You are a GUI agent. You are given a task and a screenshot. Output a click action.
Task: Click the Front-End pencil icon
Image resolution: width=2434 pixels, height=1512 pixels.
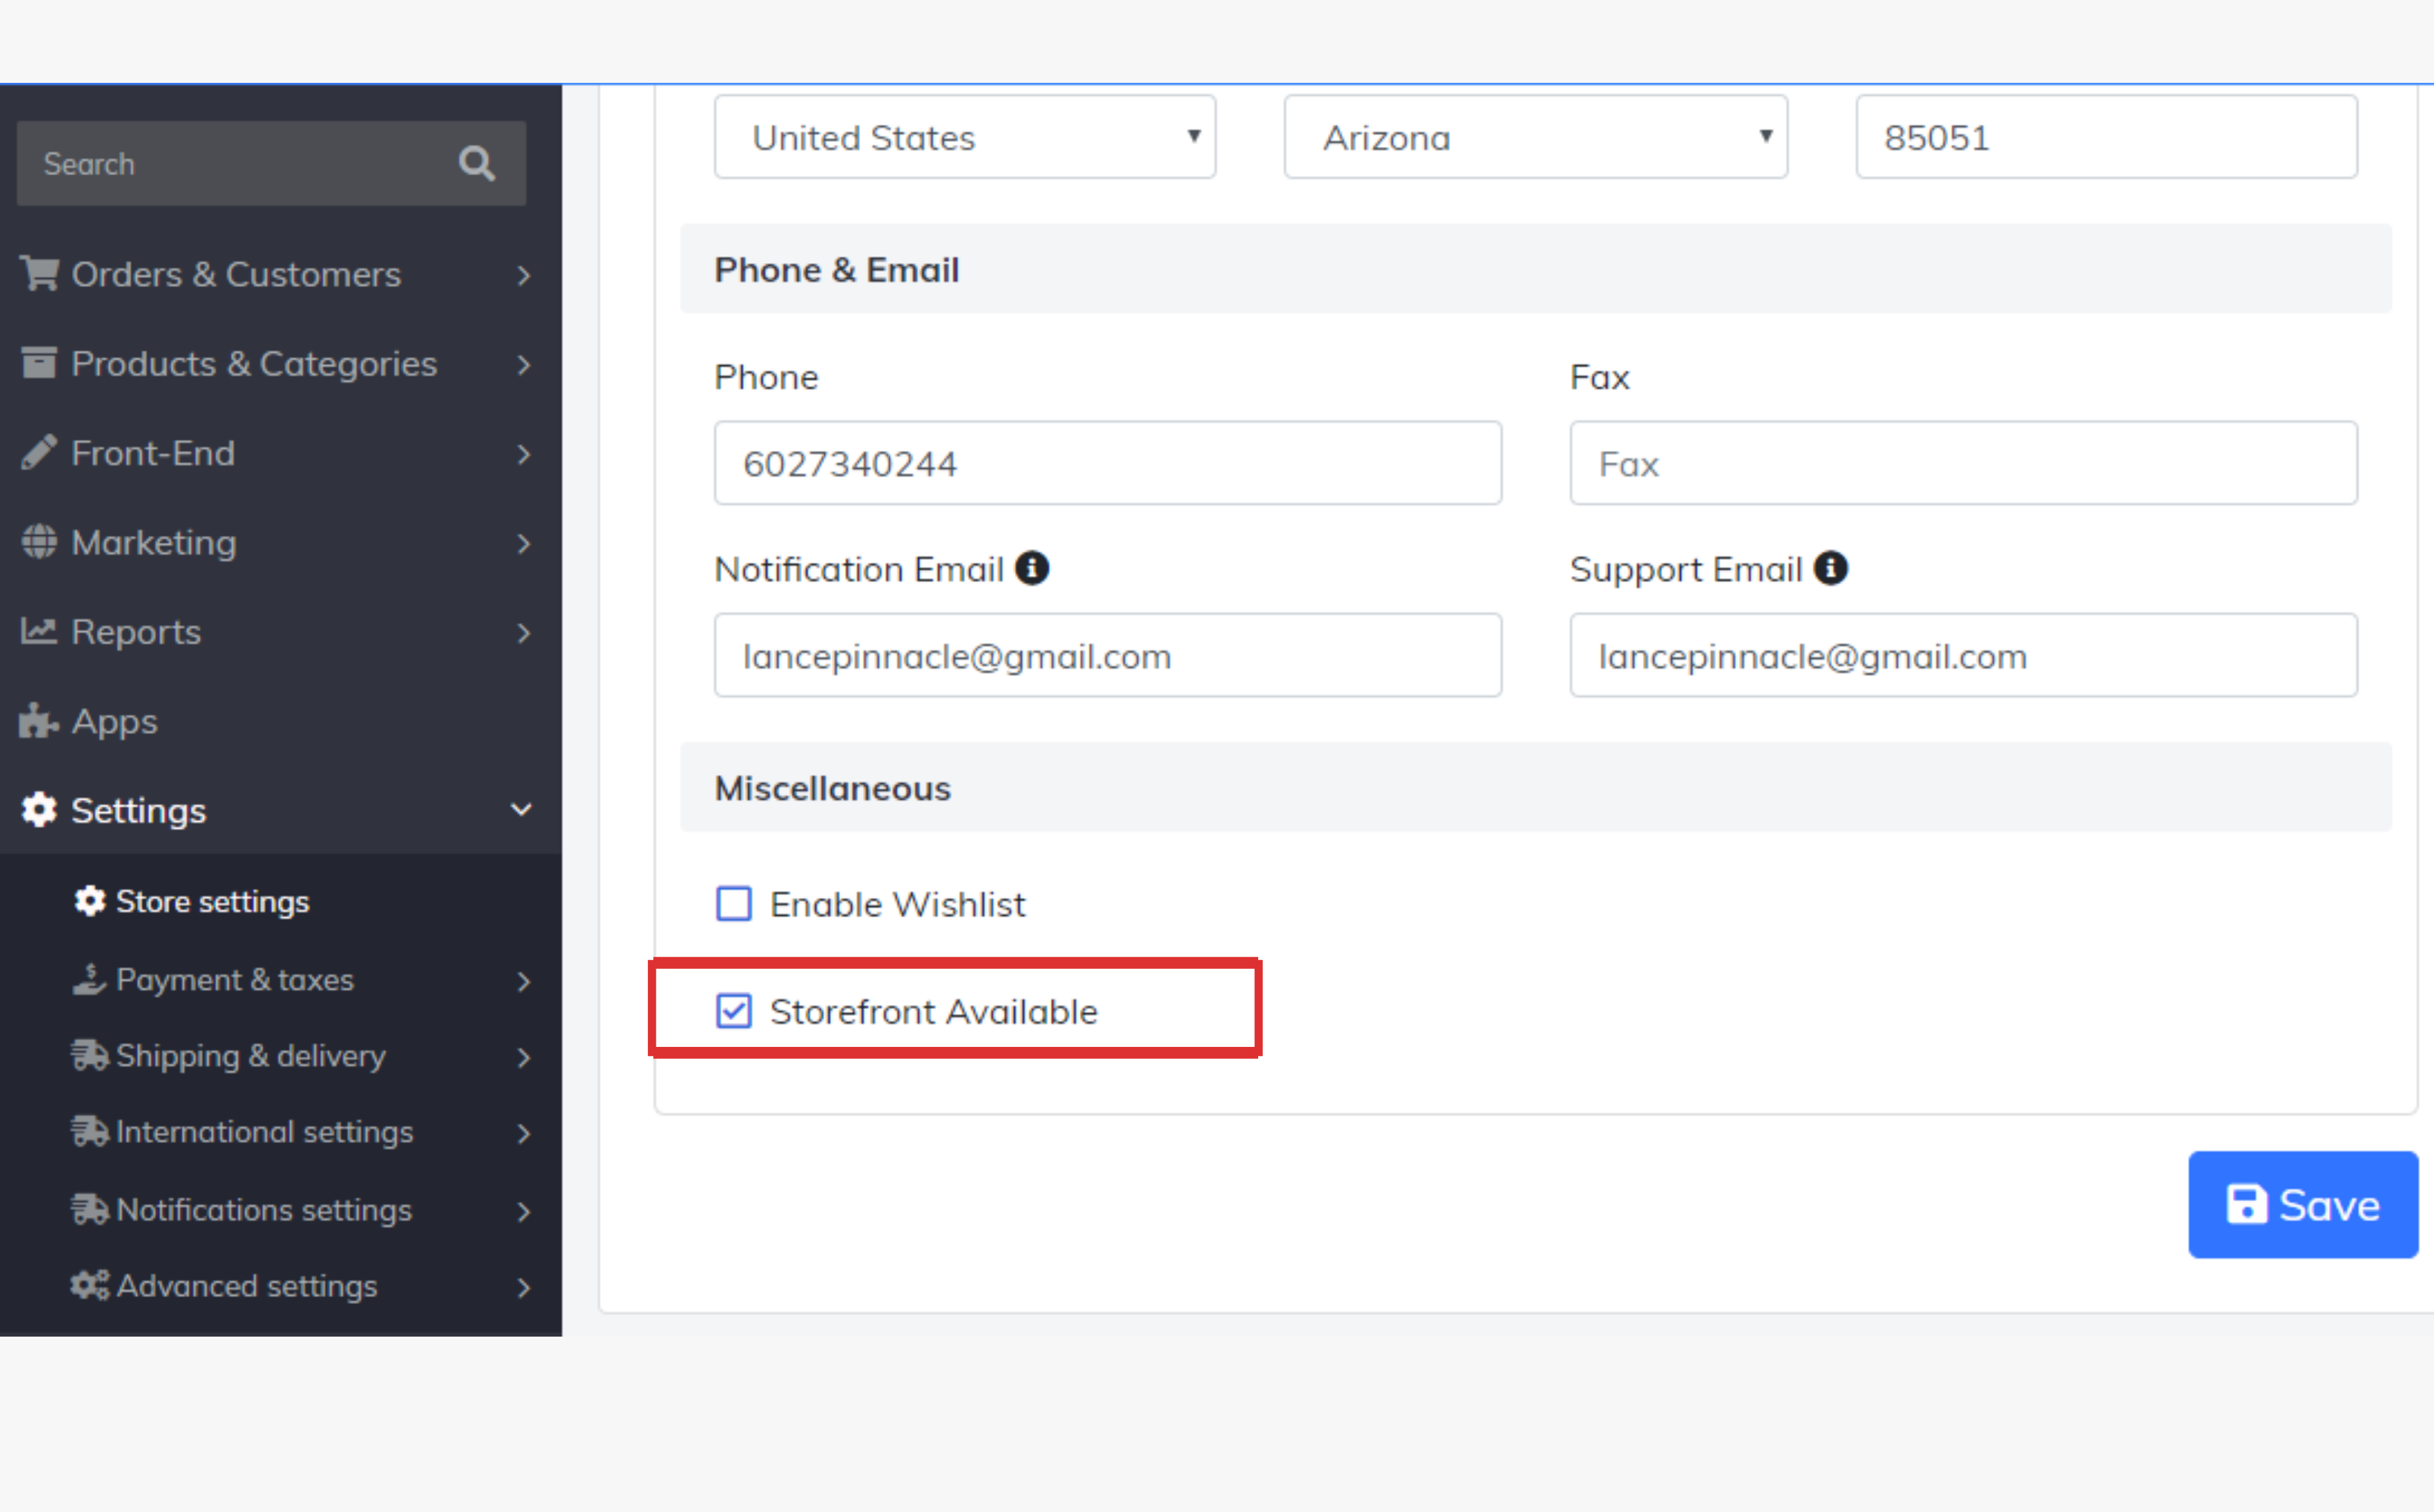pos(39,453)
